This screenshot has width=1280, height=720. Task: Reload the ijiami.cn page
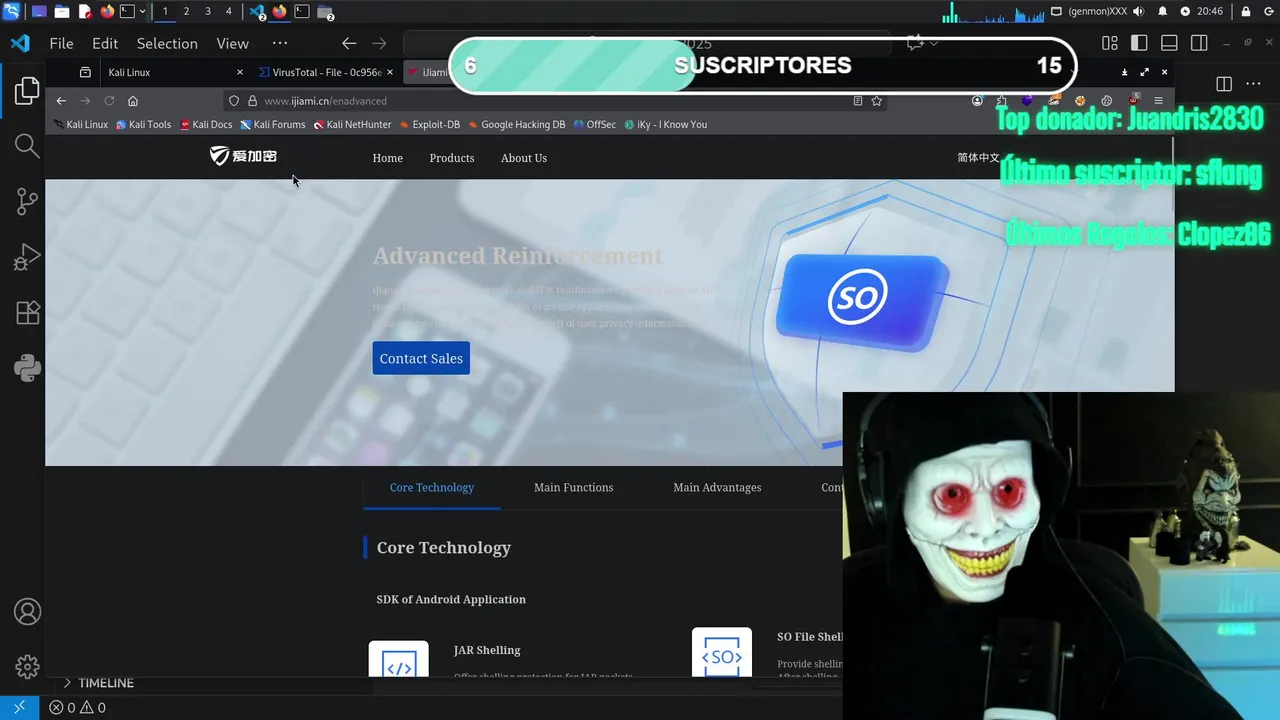click(109, 101)
